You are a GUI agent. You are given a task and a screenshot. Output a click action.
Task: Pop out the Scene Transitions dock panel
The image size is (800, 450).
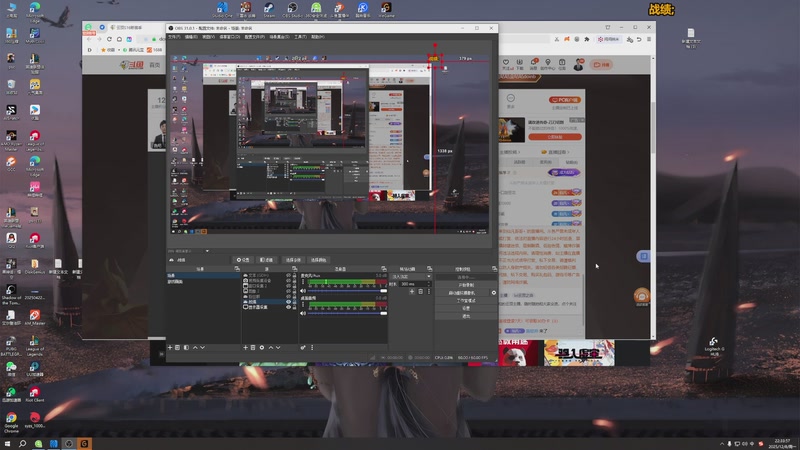(x=429, y=268)
